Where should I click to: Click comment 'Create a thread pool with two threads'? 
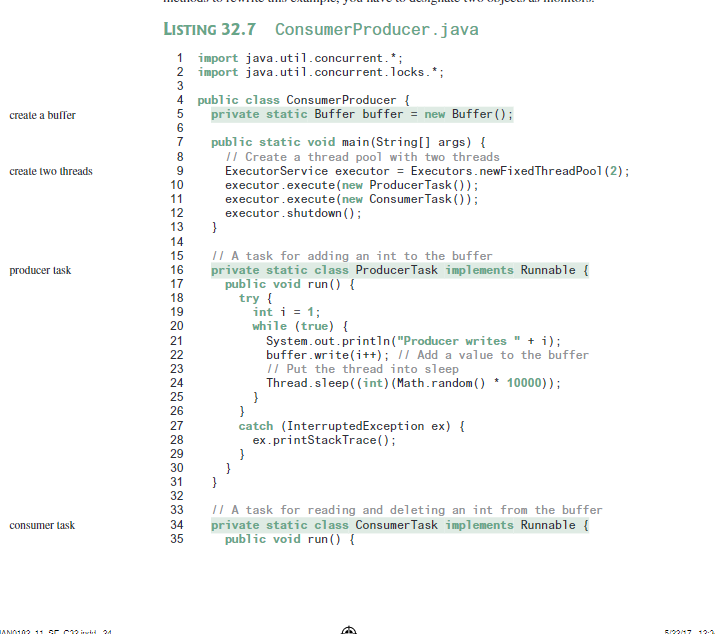coord(363,157)
